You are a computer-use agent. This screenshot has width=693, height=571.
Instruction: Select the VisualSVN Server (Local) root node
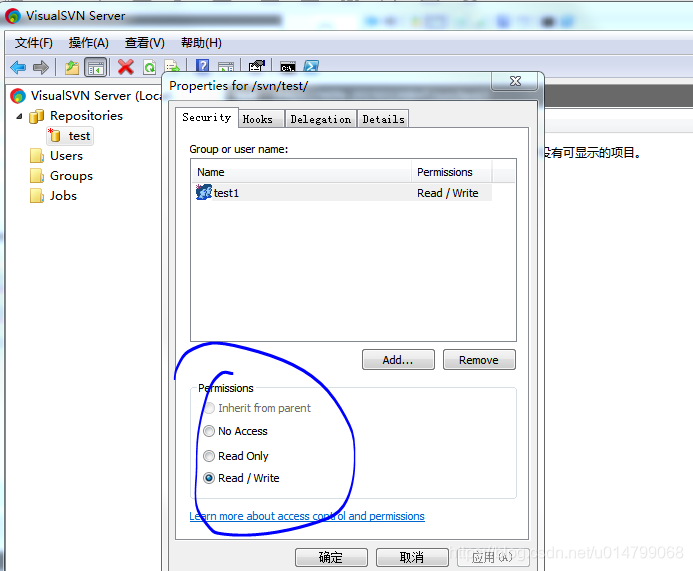point(87,95)
